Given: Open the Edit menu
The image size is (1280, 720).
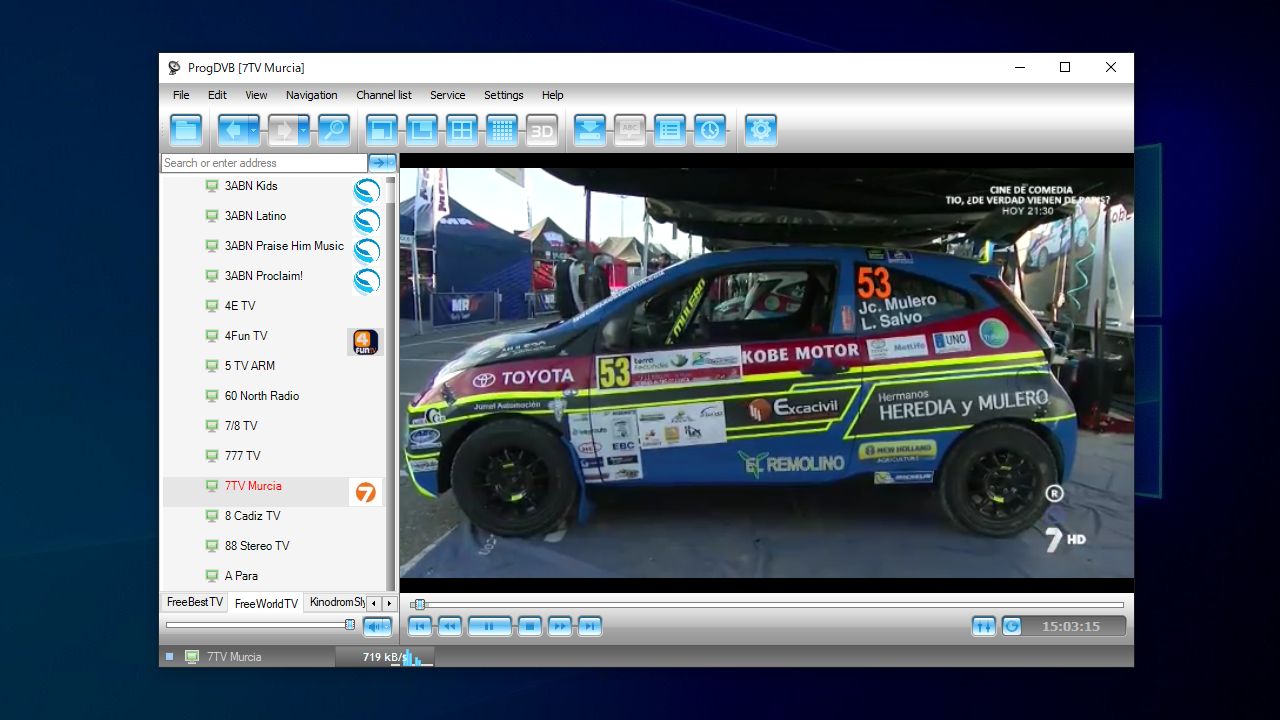Looking at the screenshot, I should (x=217, y=95).
